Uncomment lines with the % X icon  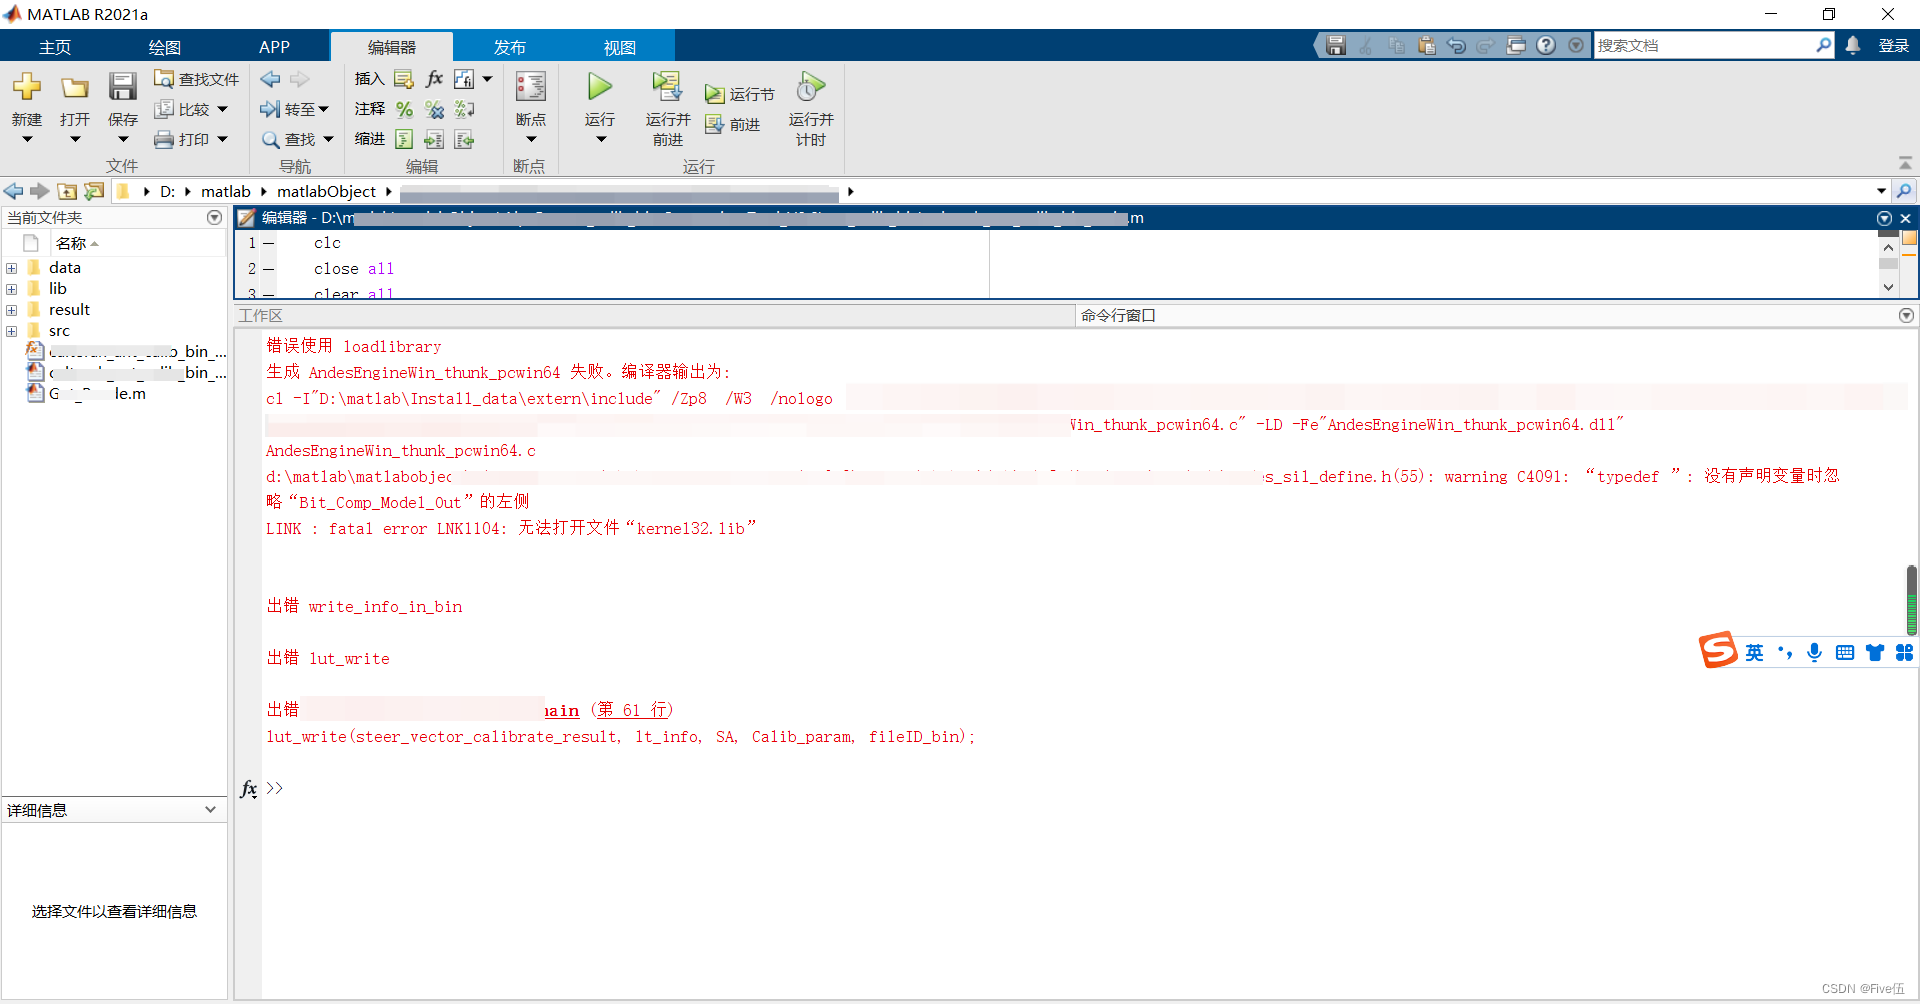(434, 109)
